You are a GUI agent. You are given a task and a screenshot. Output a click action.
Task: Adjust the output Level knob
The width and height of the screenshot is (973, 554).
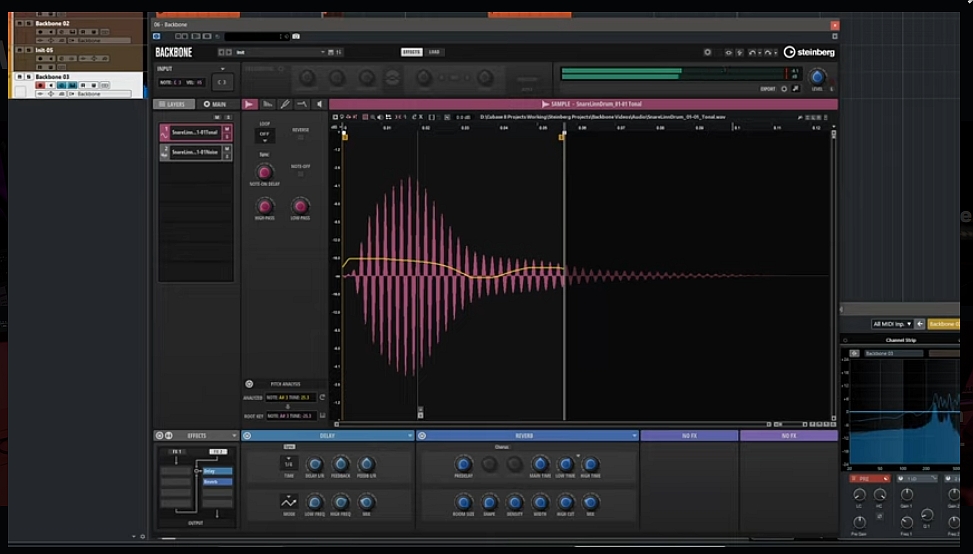click(817, 77)
